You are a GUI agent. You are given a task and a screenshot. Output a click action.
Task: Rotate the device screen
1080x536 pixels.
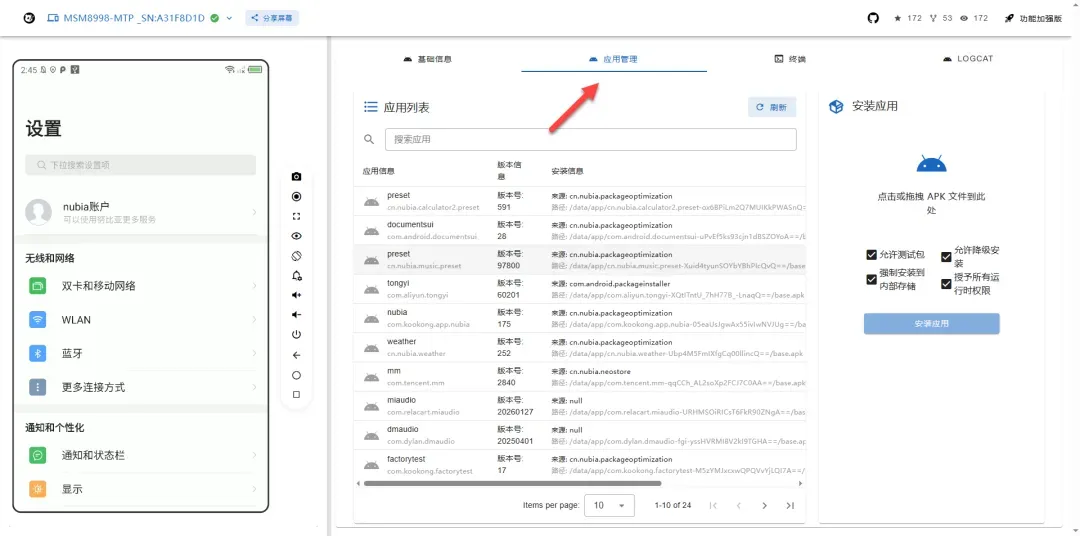click(x=296, y=256)
